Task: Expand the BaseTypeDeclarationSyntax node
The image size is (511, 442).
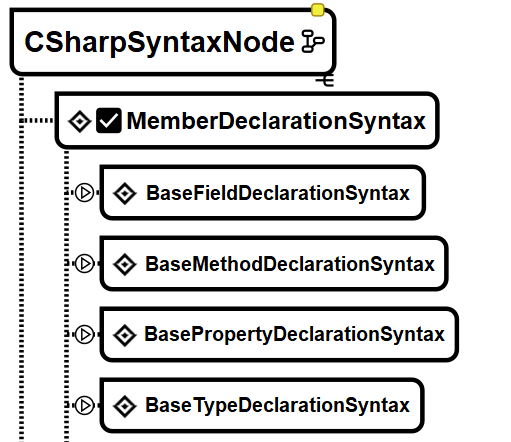Action: point(84,405)
